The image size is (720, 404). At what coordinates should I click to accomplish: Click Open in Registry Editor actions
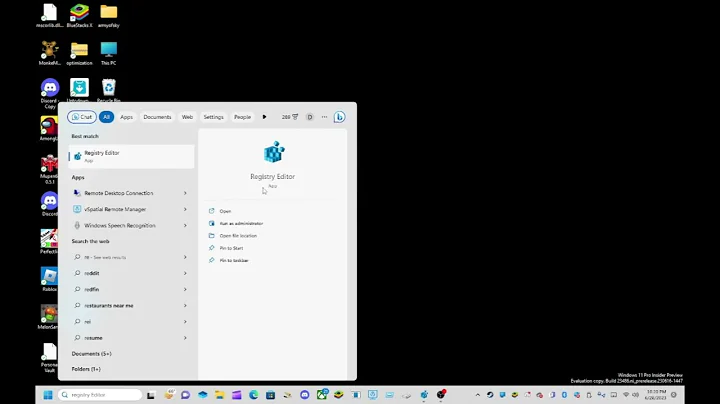[x=225, y=211]
